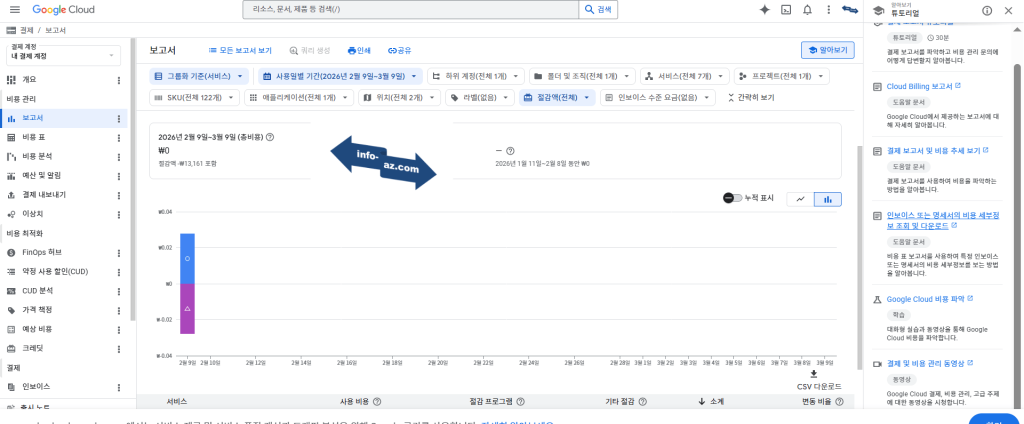Open more options for 보고서 sidebar item
Image resolution: width=1024 pixels, height=424 pixels.
point(119,118)
